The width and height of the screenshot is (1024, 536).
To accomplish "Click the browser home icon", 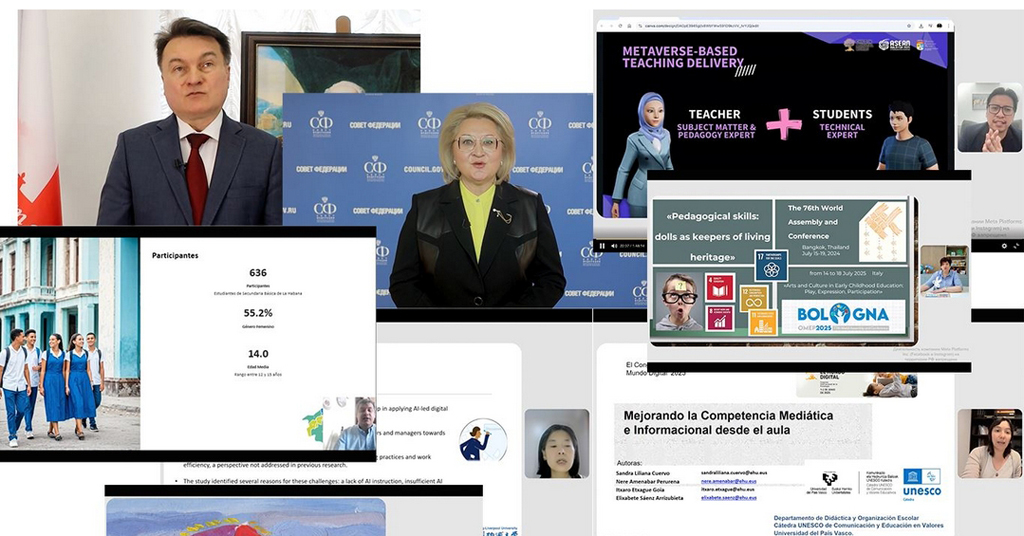I will (x=630, y=25).
